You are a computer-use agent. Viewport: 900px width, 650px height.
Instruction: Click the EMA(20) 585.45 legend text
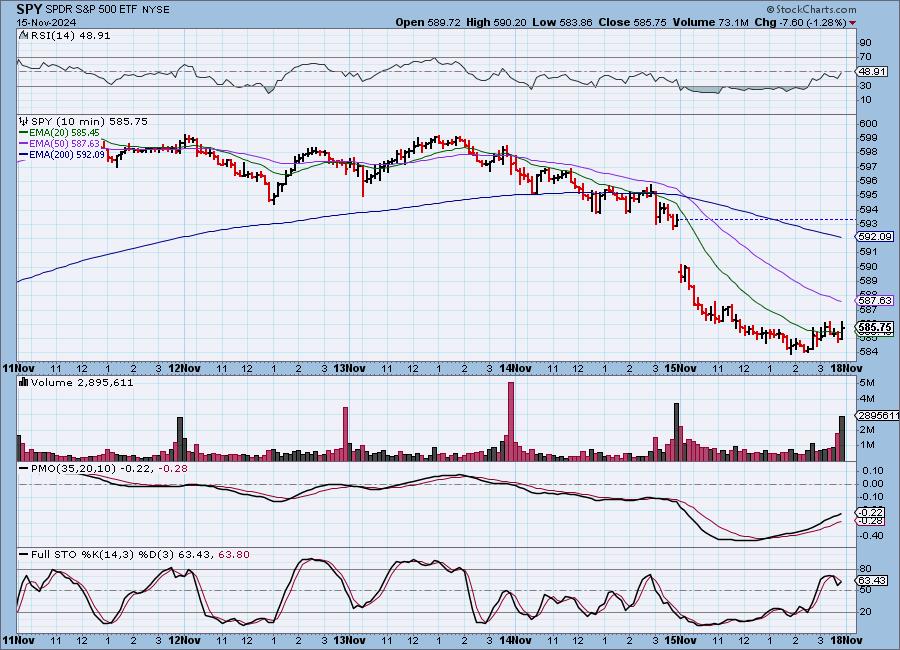coord(64,133)
